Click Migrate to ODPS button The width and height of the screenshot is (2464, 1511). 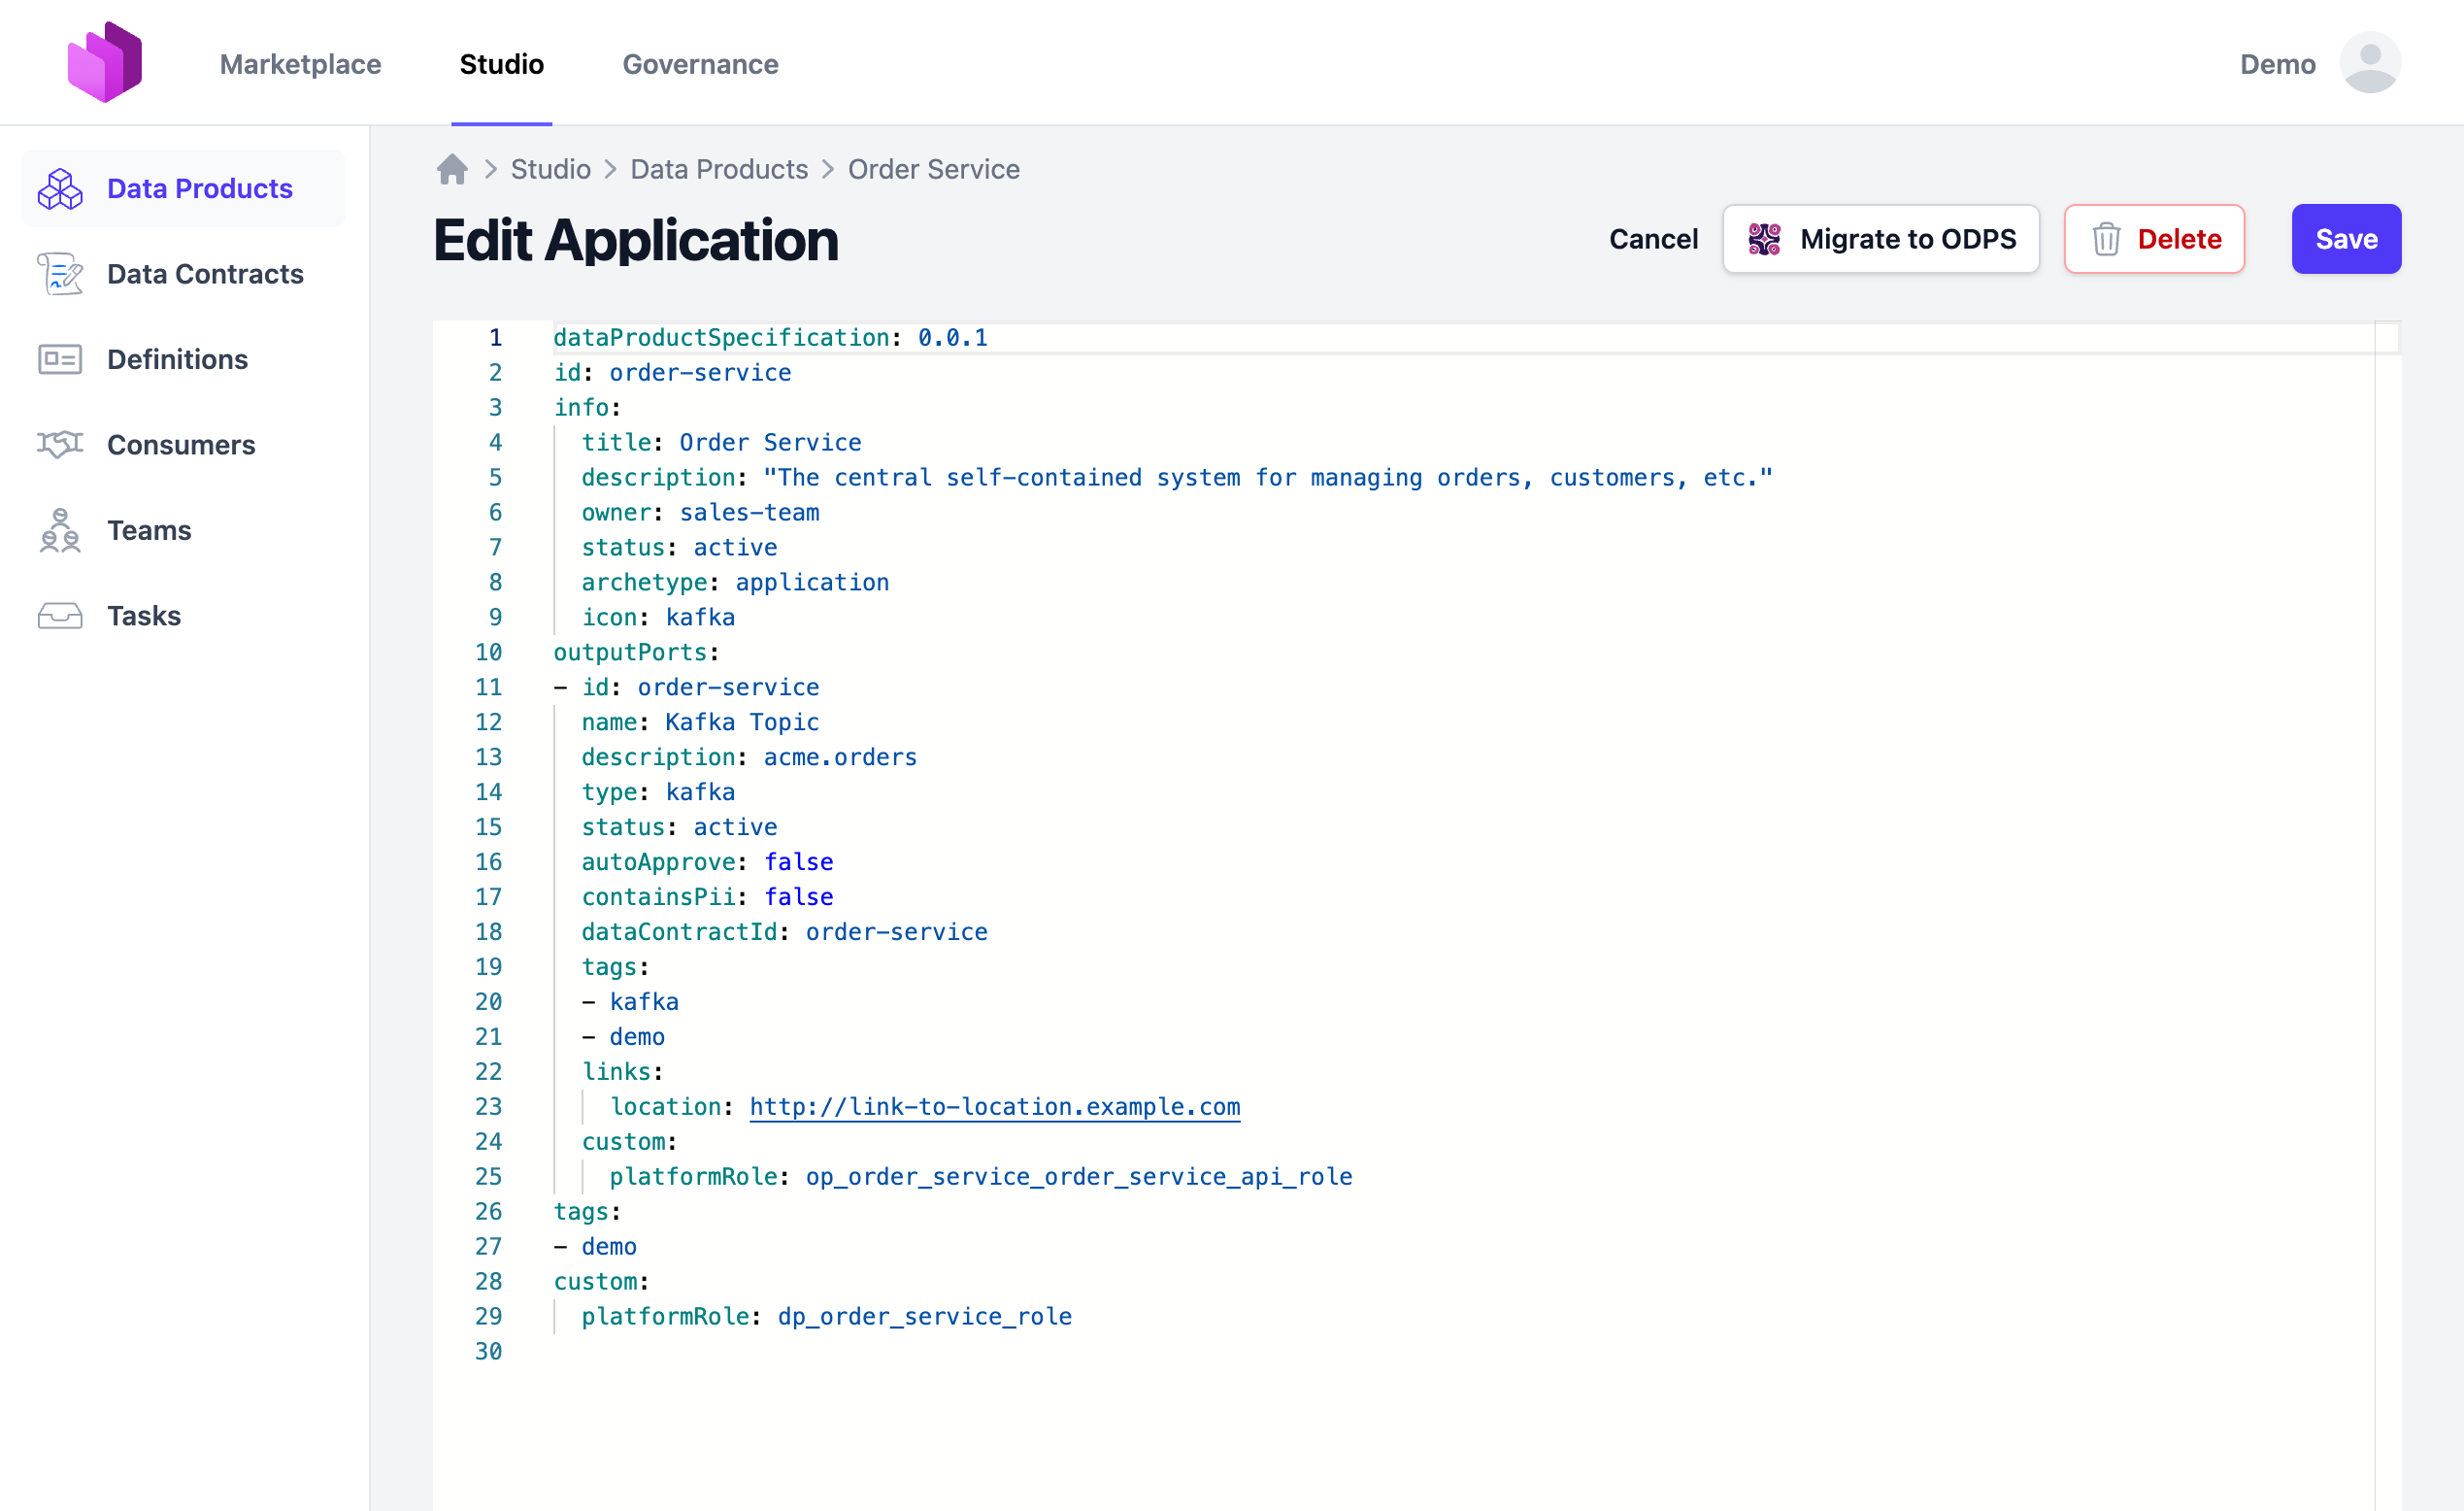[1880, 239]
